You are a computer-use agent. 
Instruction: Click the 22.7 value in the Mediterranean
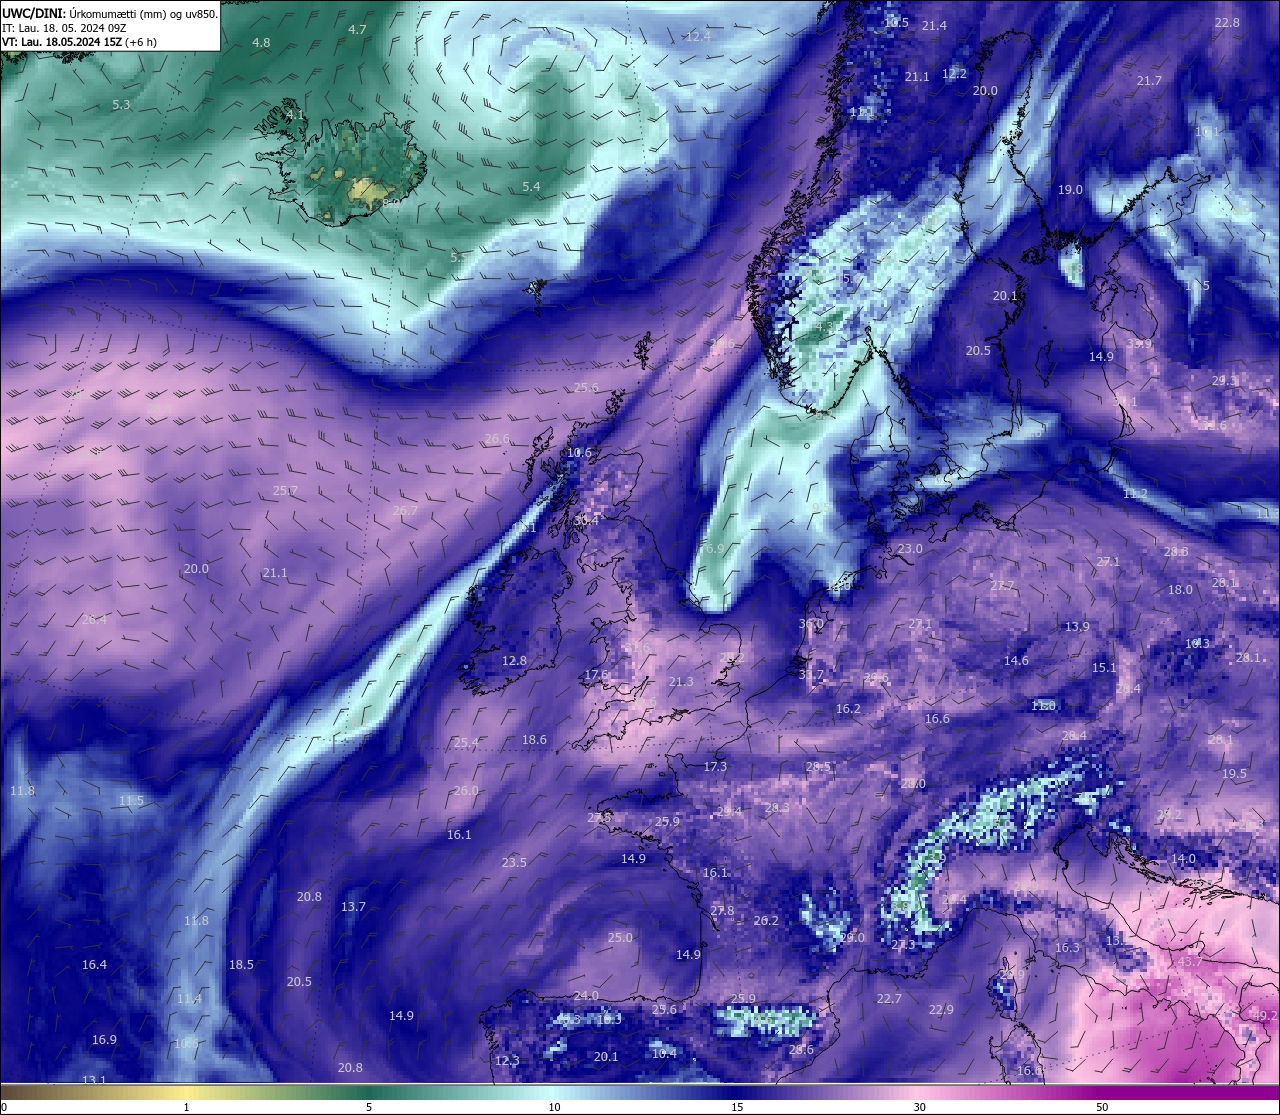click(x=889, y=999)
